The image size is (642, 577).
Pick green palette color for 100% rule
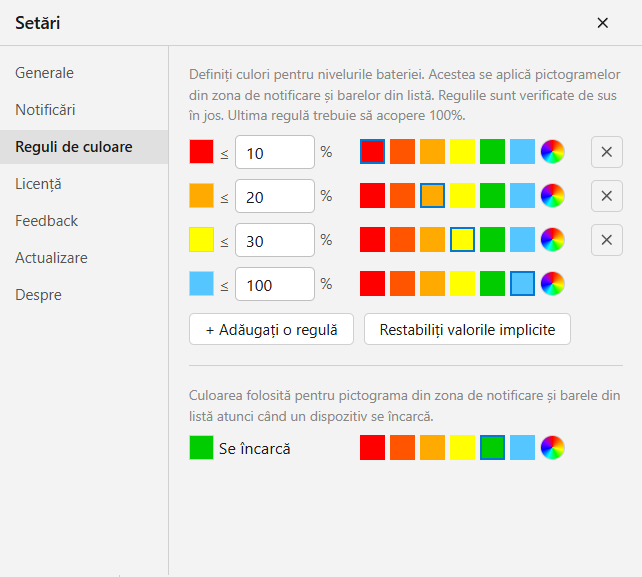pos(492,283)
